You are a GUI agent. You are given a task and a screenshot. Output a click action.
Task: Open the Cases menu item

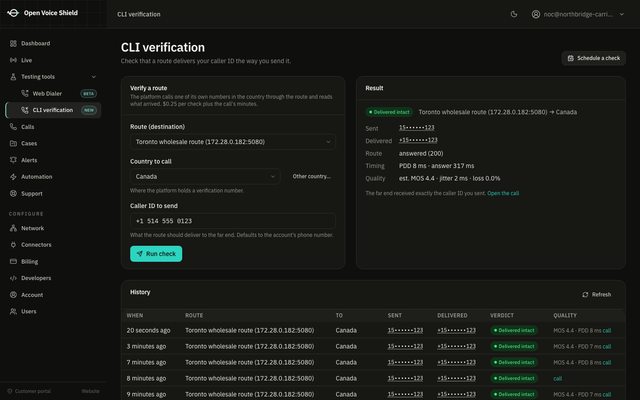point(53,143)
